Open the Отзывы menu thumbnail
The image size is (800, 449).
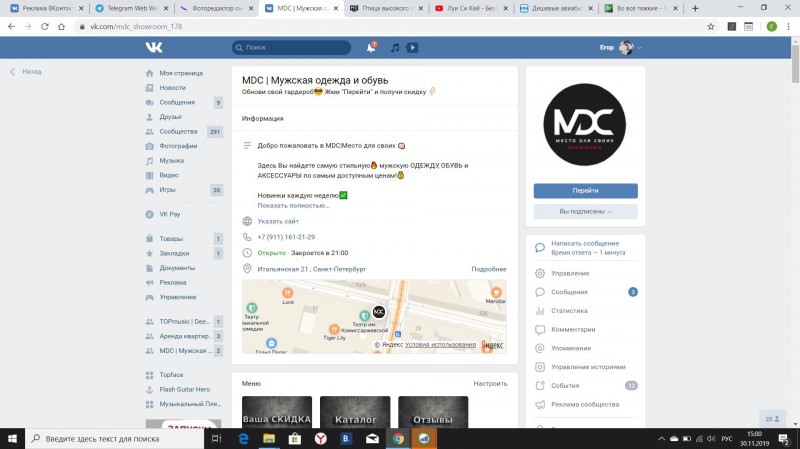click(433, 412)
